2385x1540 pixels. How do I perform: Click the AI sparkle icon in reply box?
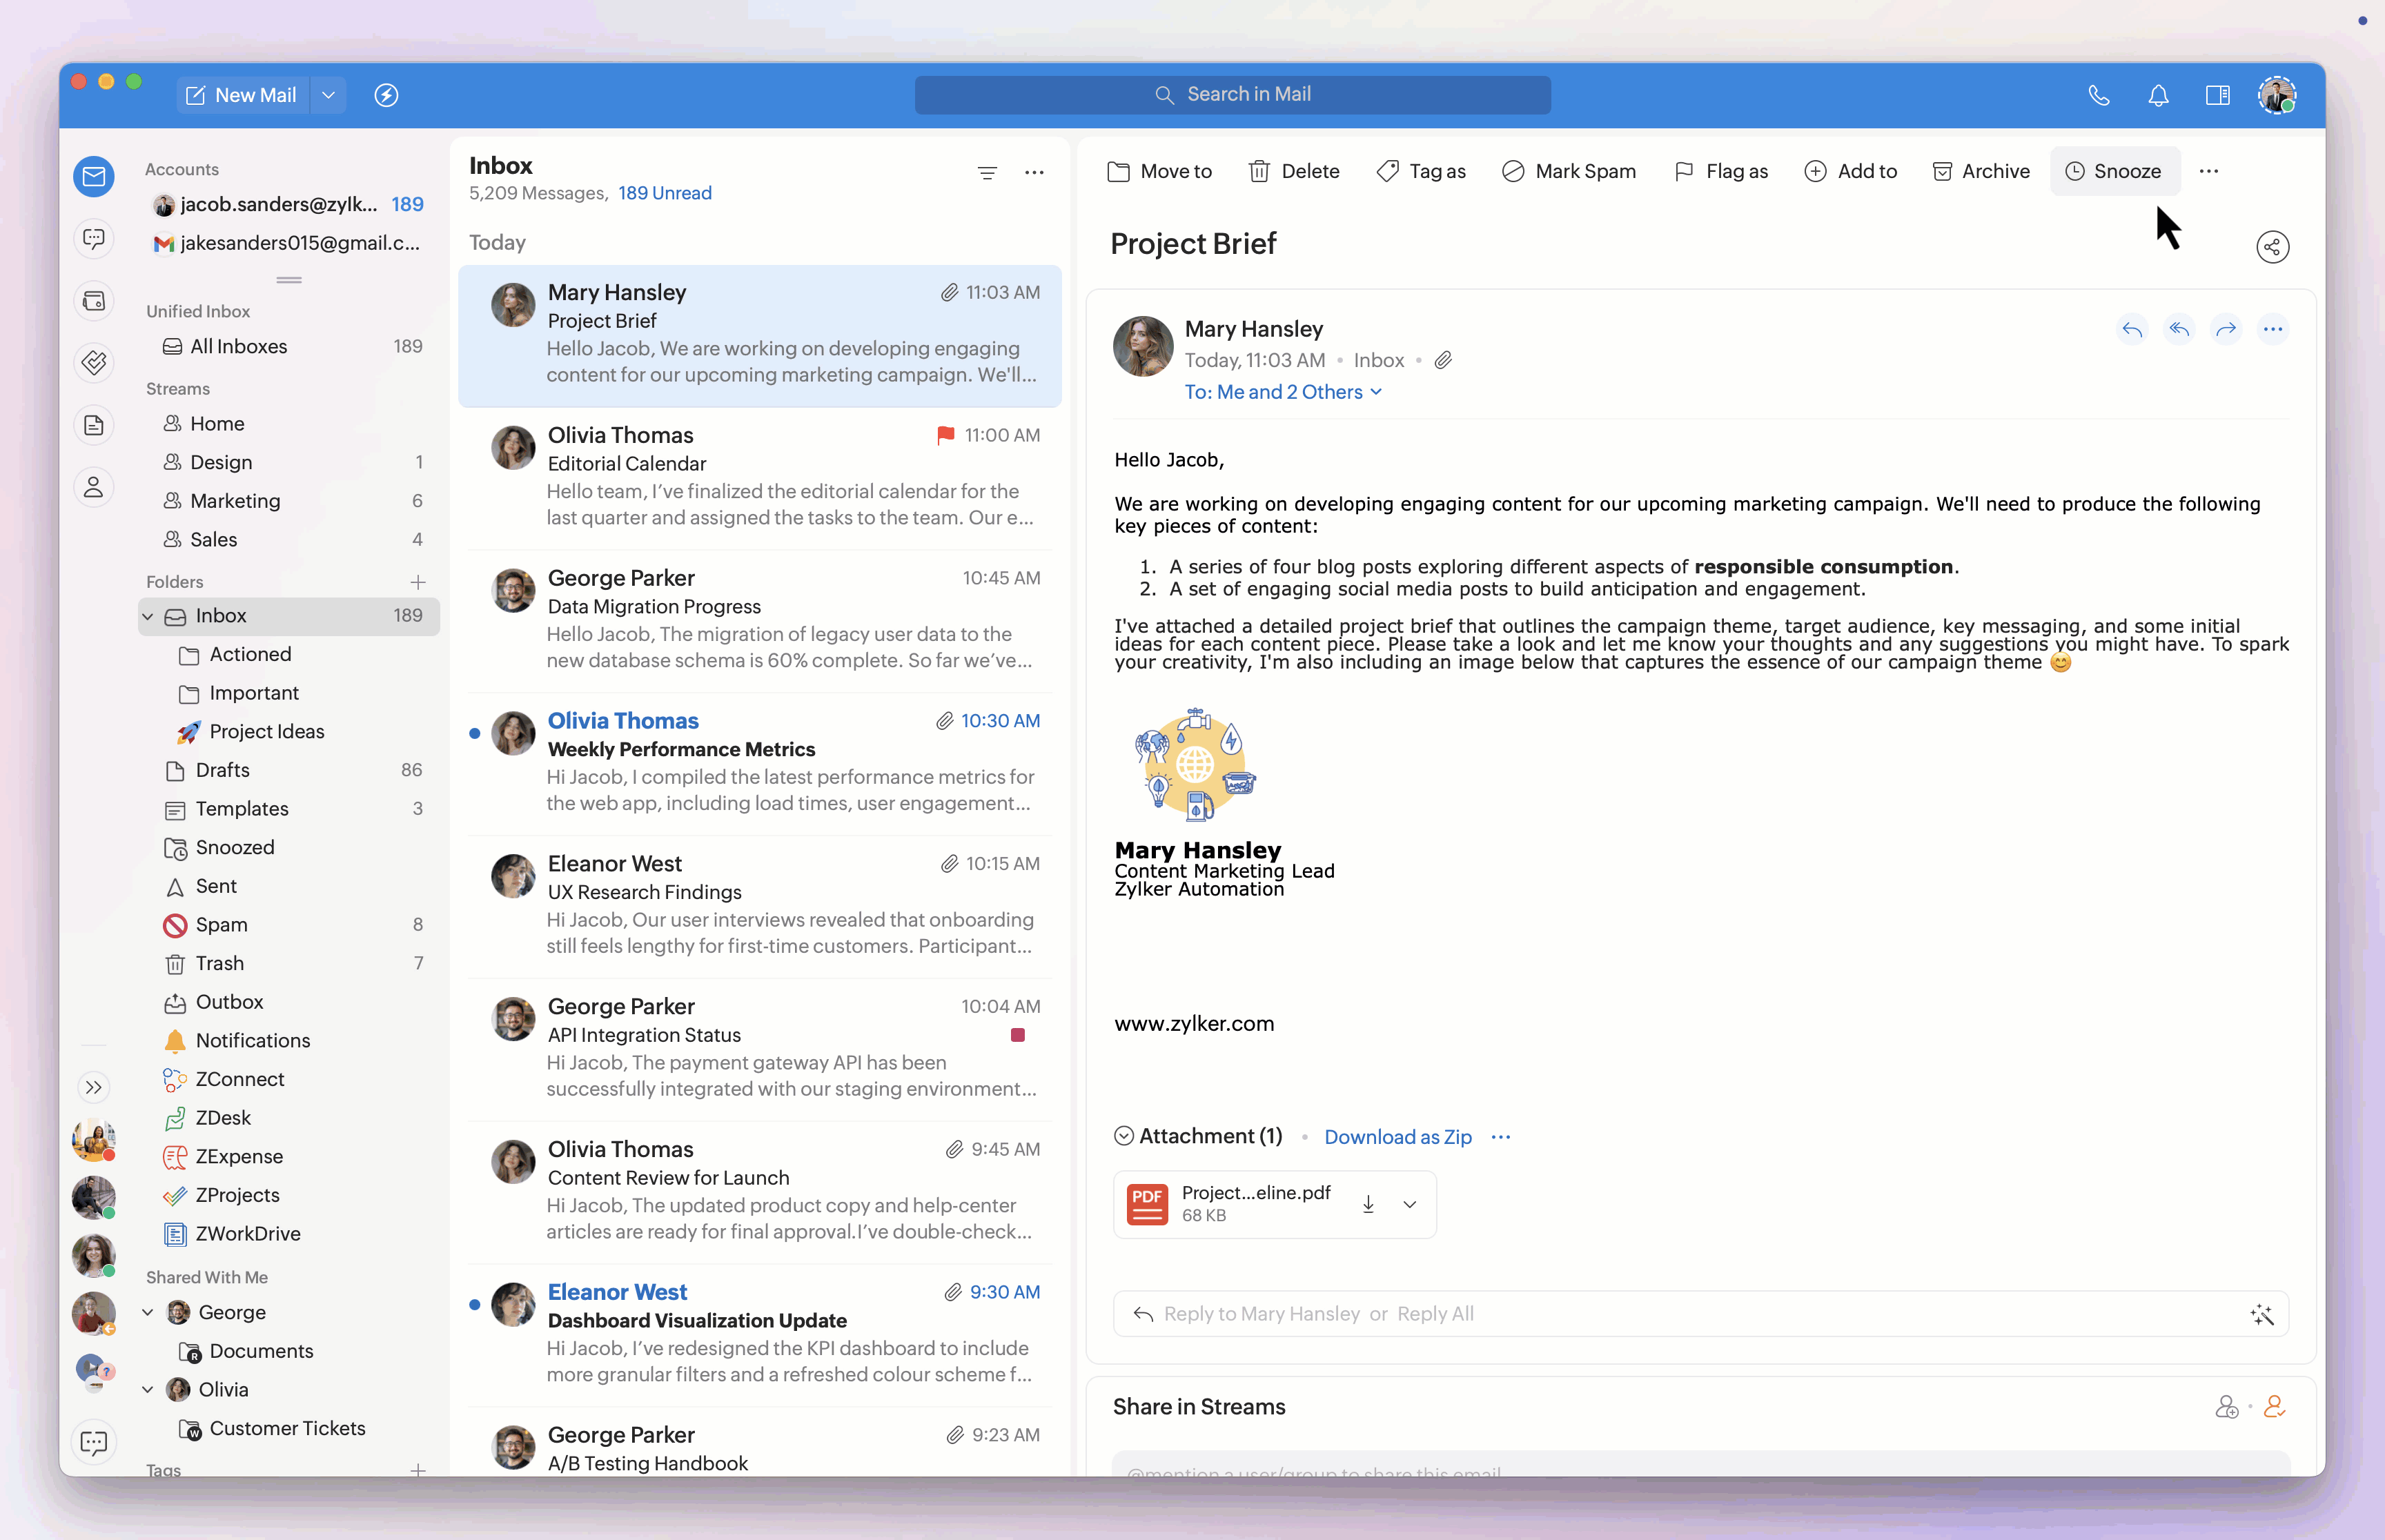(2262, 1314)
